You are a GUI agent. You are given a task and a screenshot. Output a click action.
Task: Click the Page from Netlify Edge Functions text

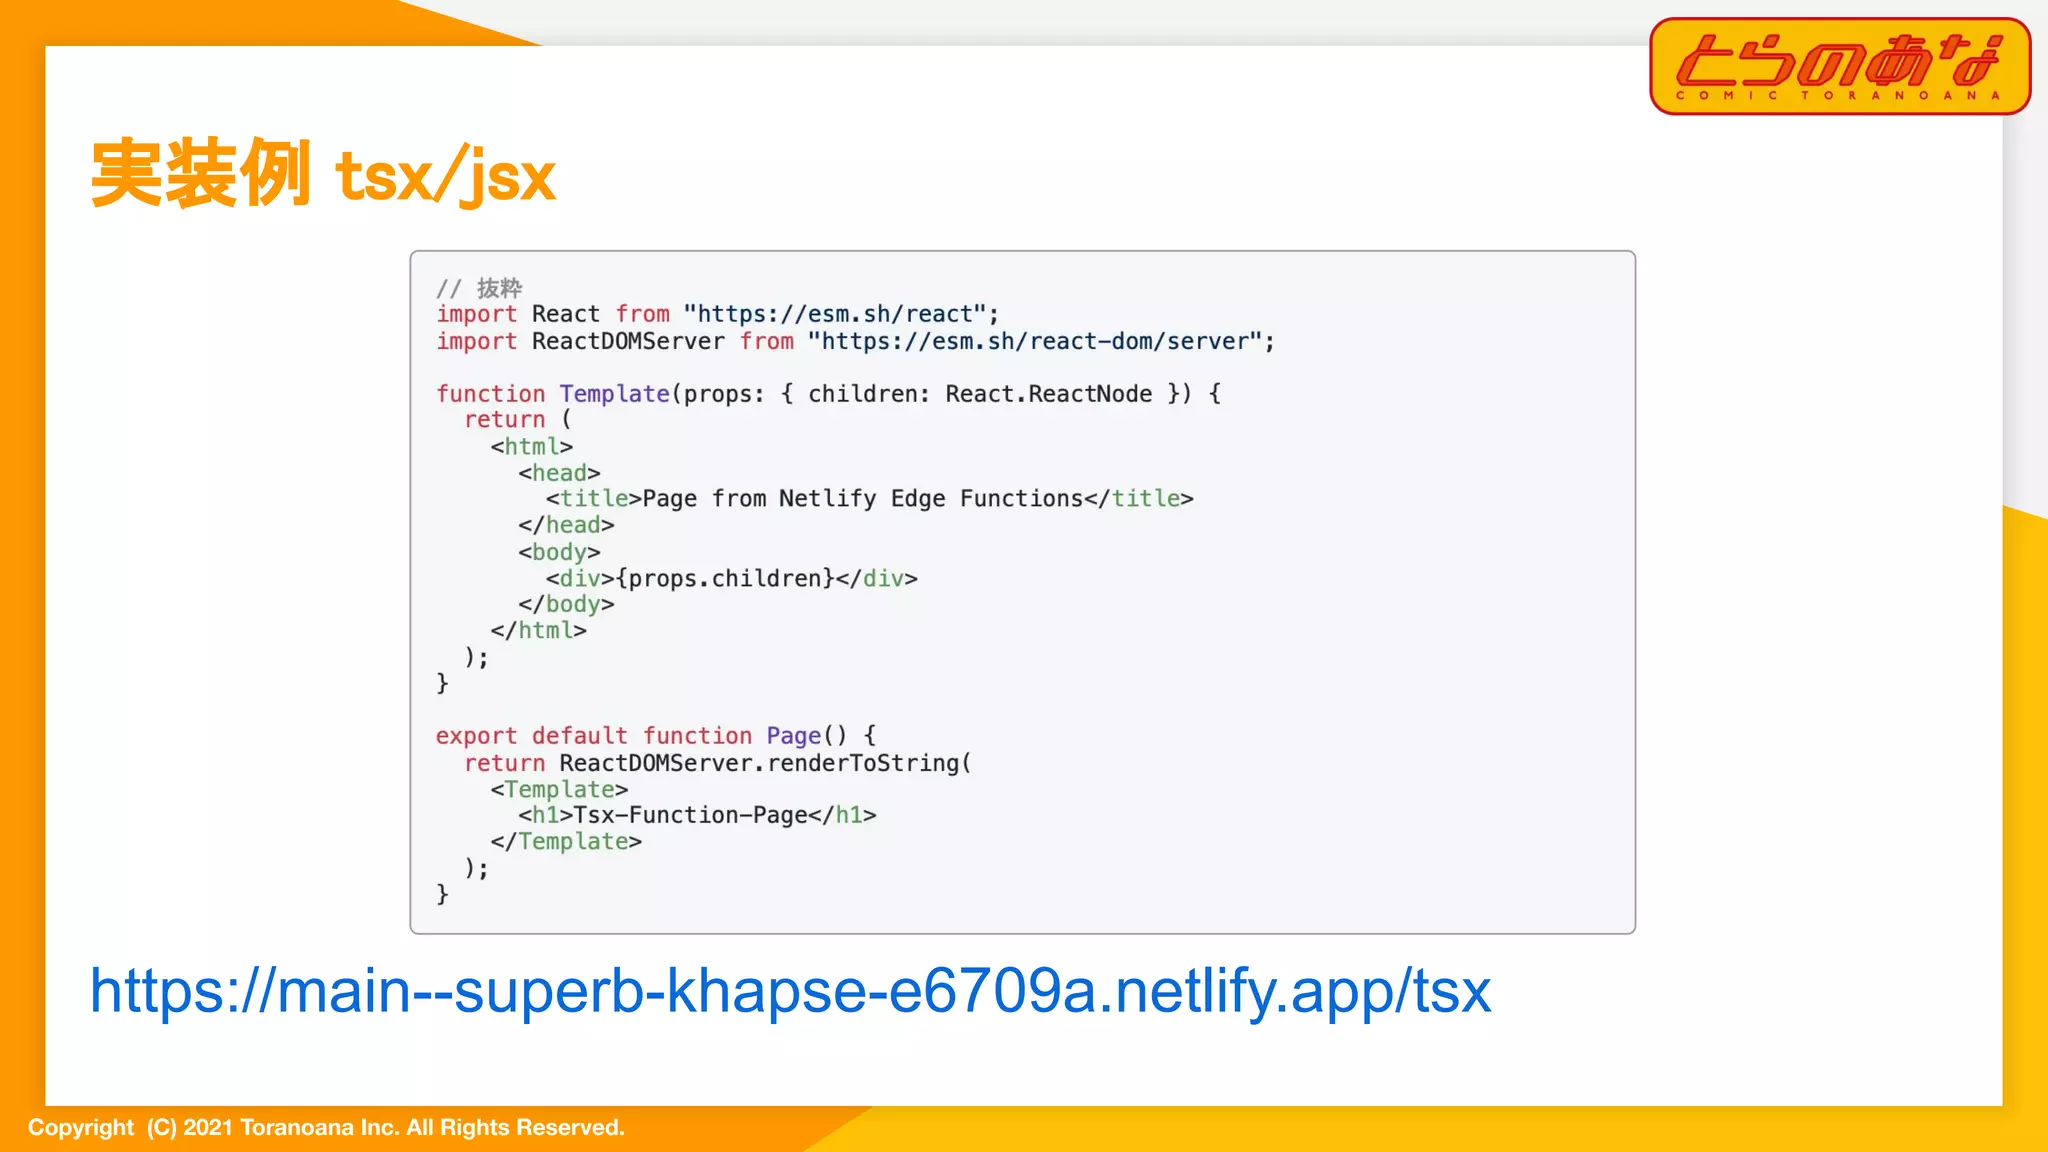(x=862, y=498)
